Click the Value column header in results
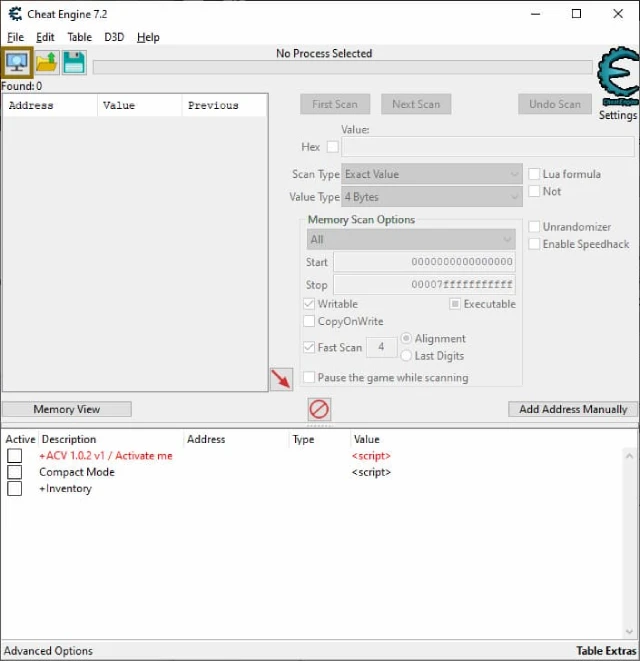Image resolution: width=640 pixels, height=661 pixels. (140, 105)
